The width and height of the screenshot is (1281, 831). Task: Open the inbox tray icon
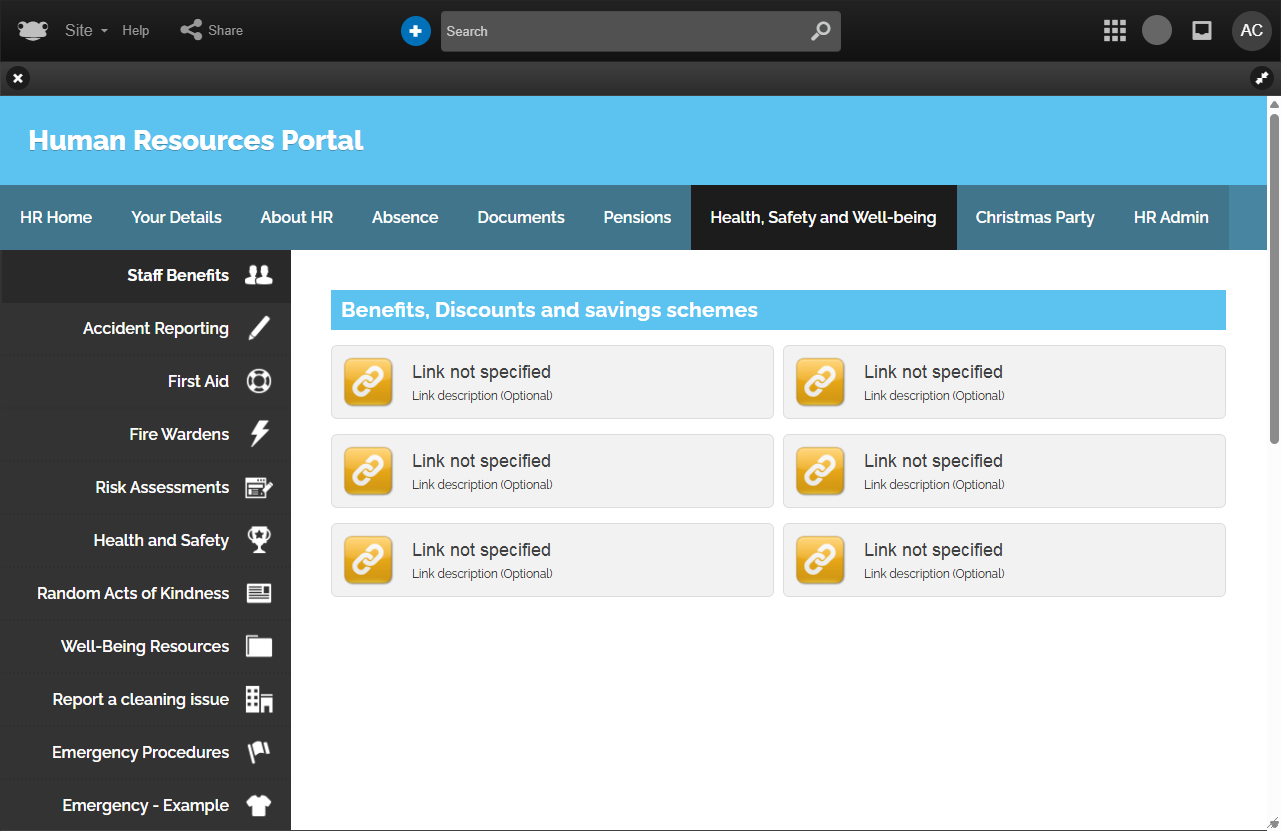coord(1202,31)
